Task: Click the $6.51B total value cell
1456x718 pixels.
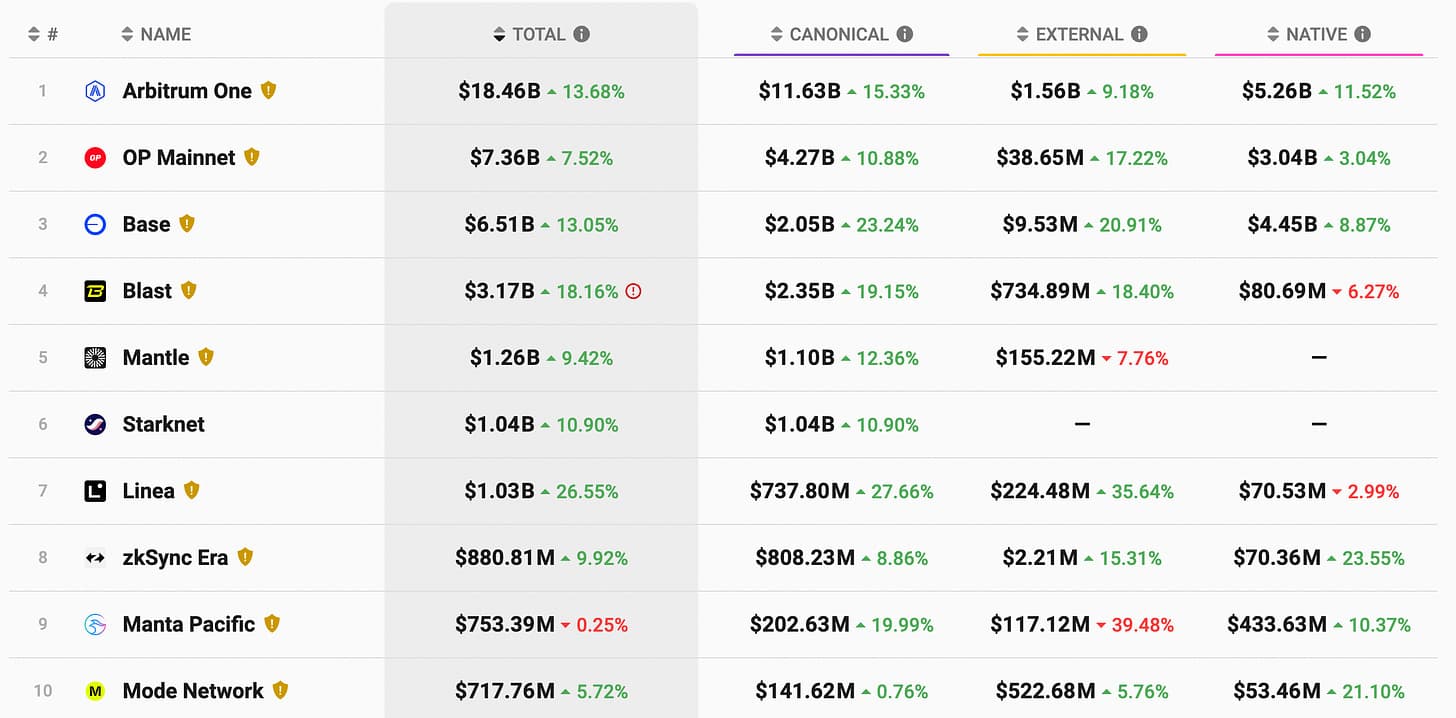Action: pyautogui.click(x=499, y=224)
